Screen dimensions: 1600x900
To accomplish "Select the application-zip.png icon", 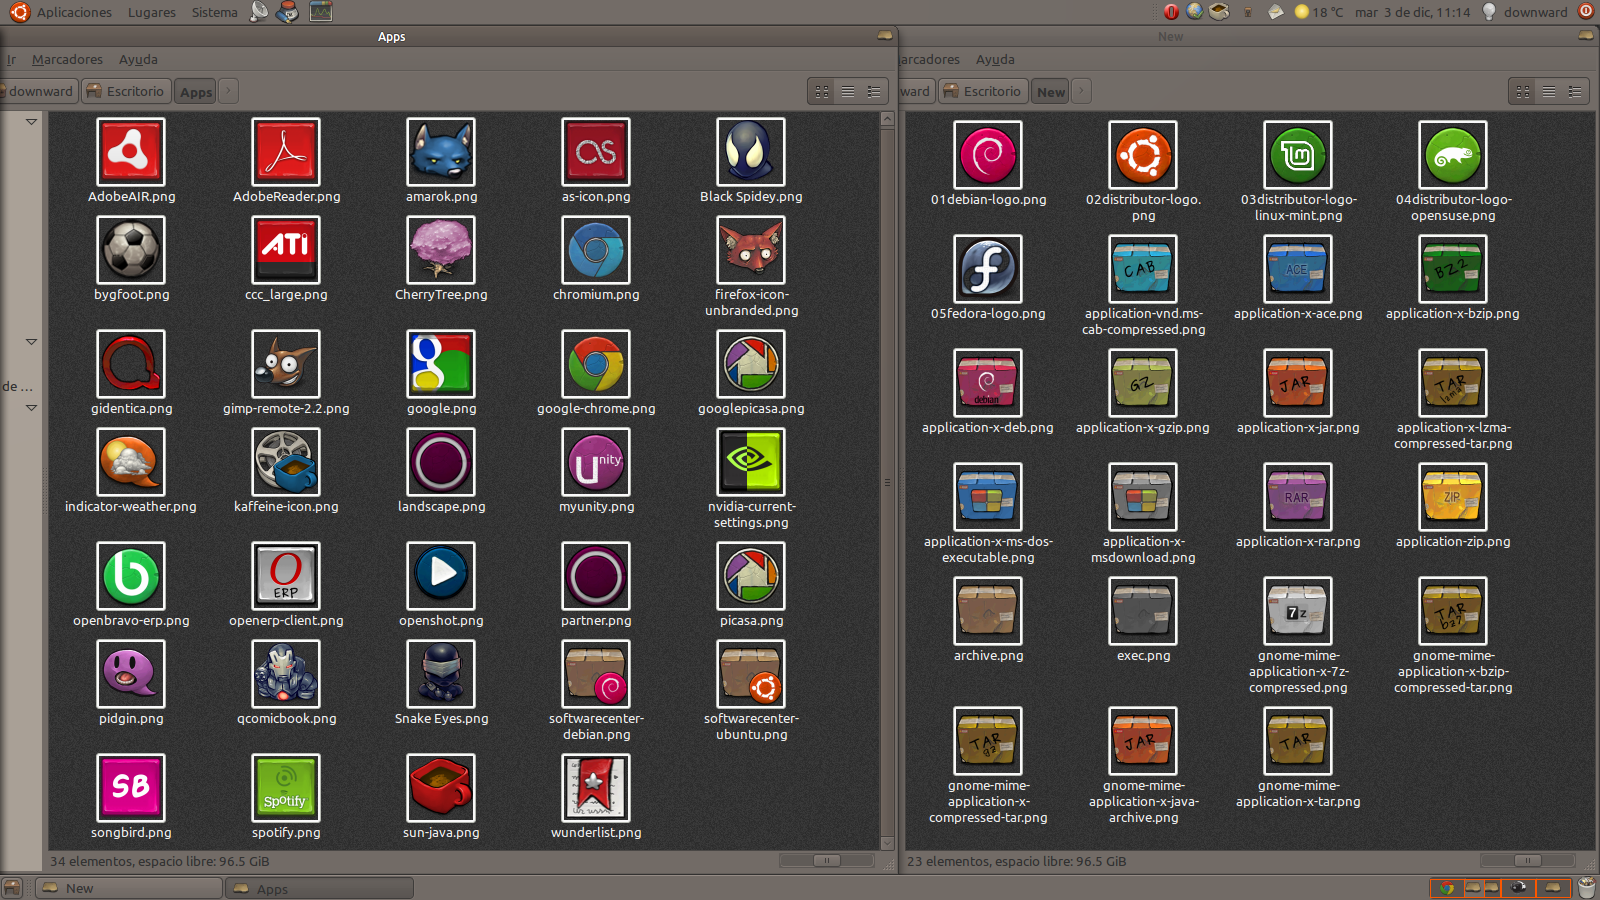I will (1453, 497).
